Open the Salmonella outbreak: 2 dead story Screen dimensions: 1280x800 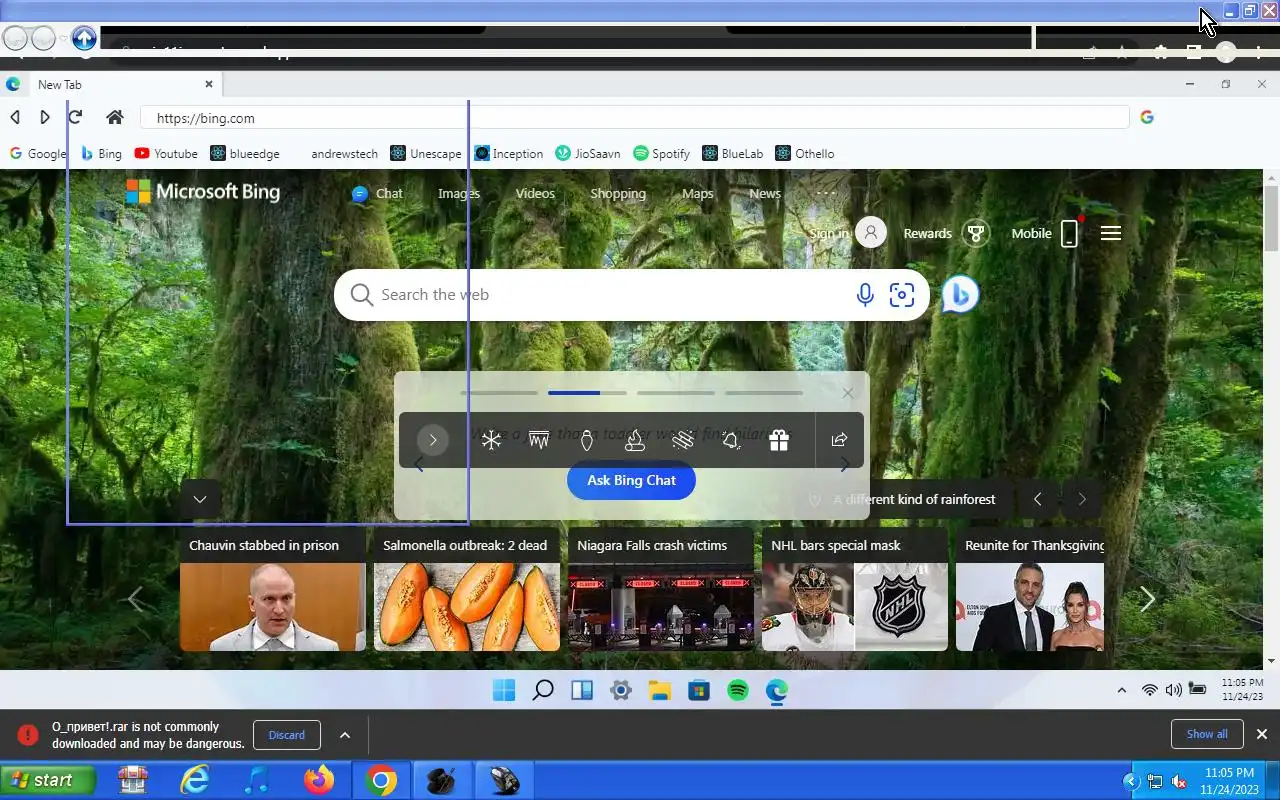tap(467, 590)
